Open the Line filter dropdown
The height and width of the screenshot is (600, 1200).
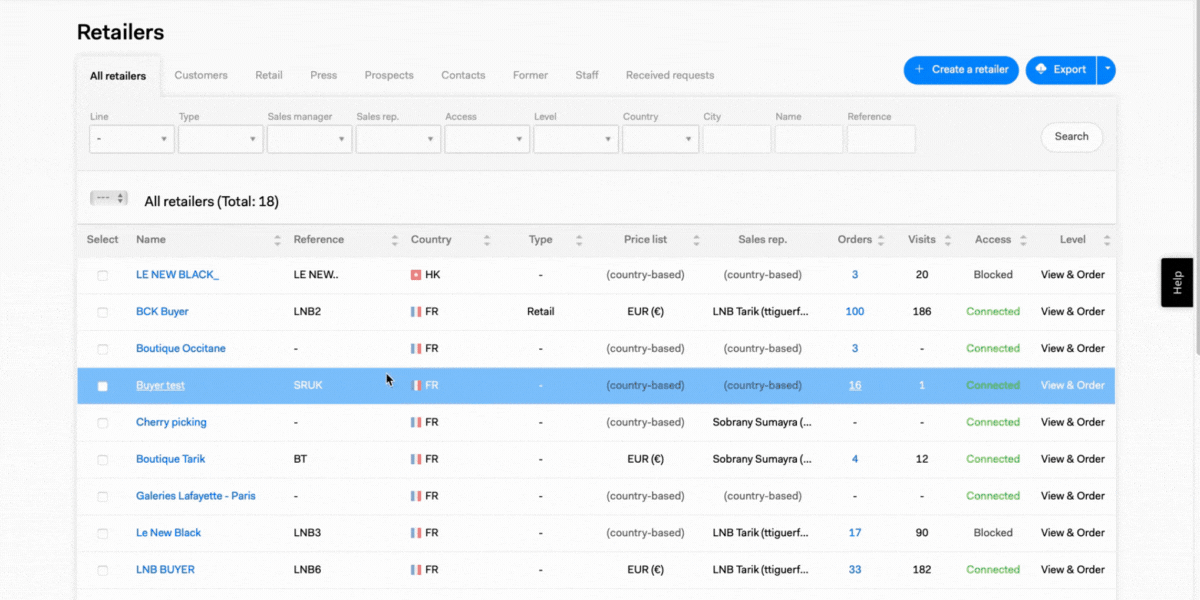pos(132,139)
